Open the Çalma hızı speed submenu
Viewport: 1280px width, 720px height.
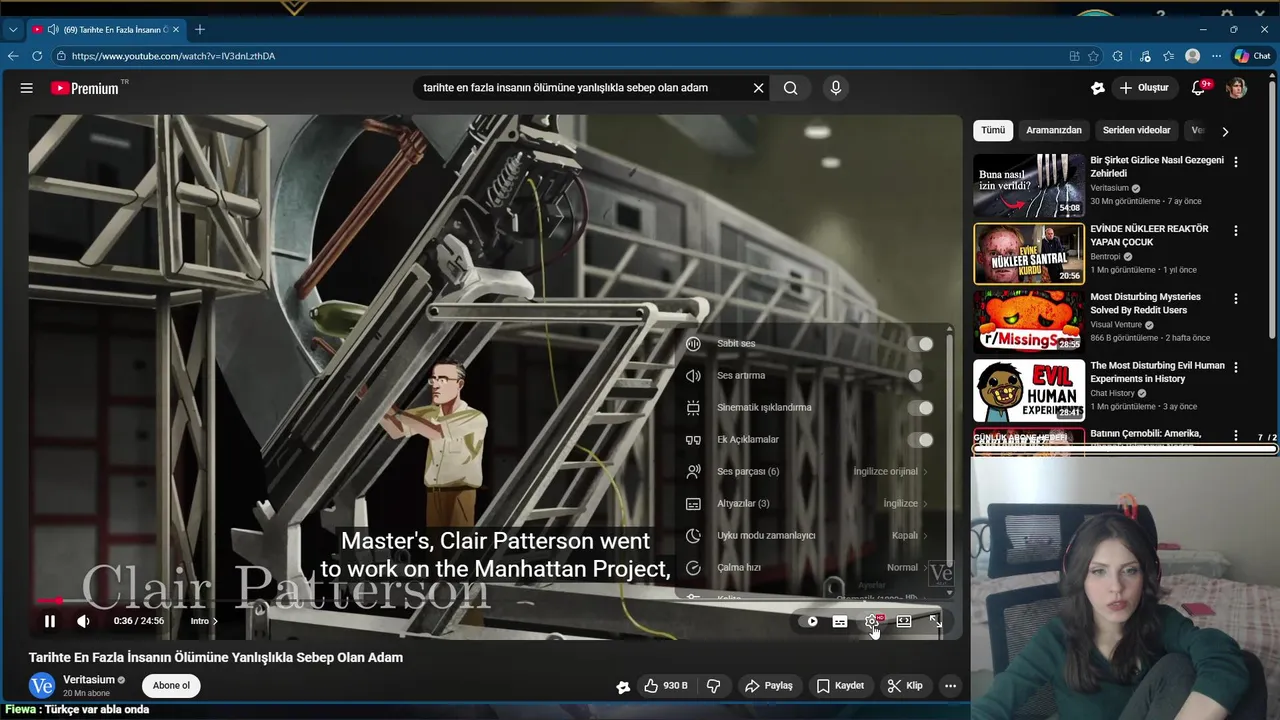click(808, 568)
